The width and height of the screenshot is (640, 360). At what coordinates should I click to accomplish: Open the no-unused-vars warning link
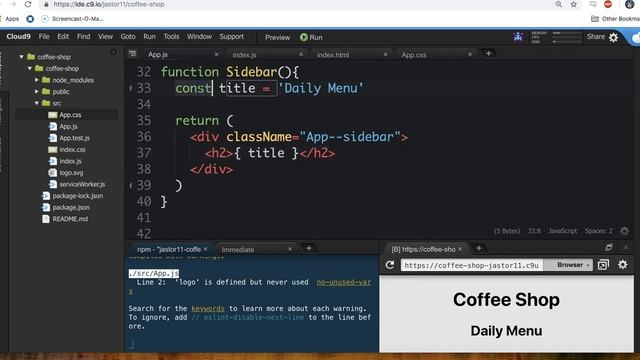point(344,282)
